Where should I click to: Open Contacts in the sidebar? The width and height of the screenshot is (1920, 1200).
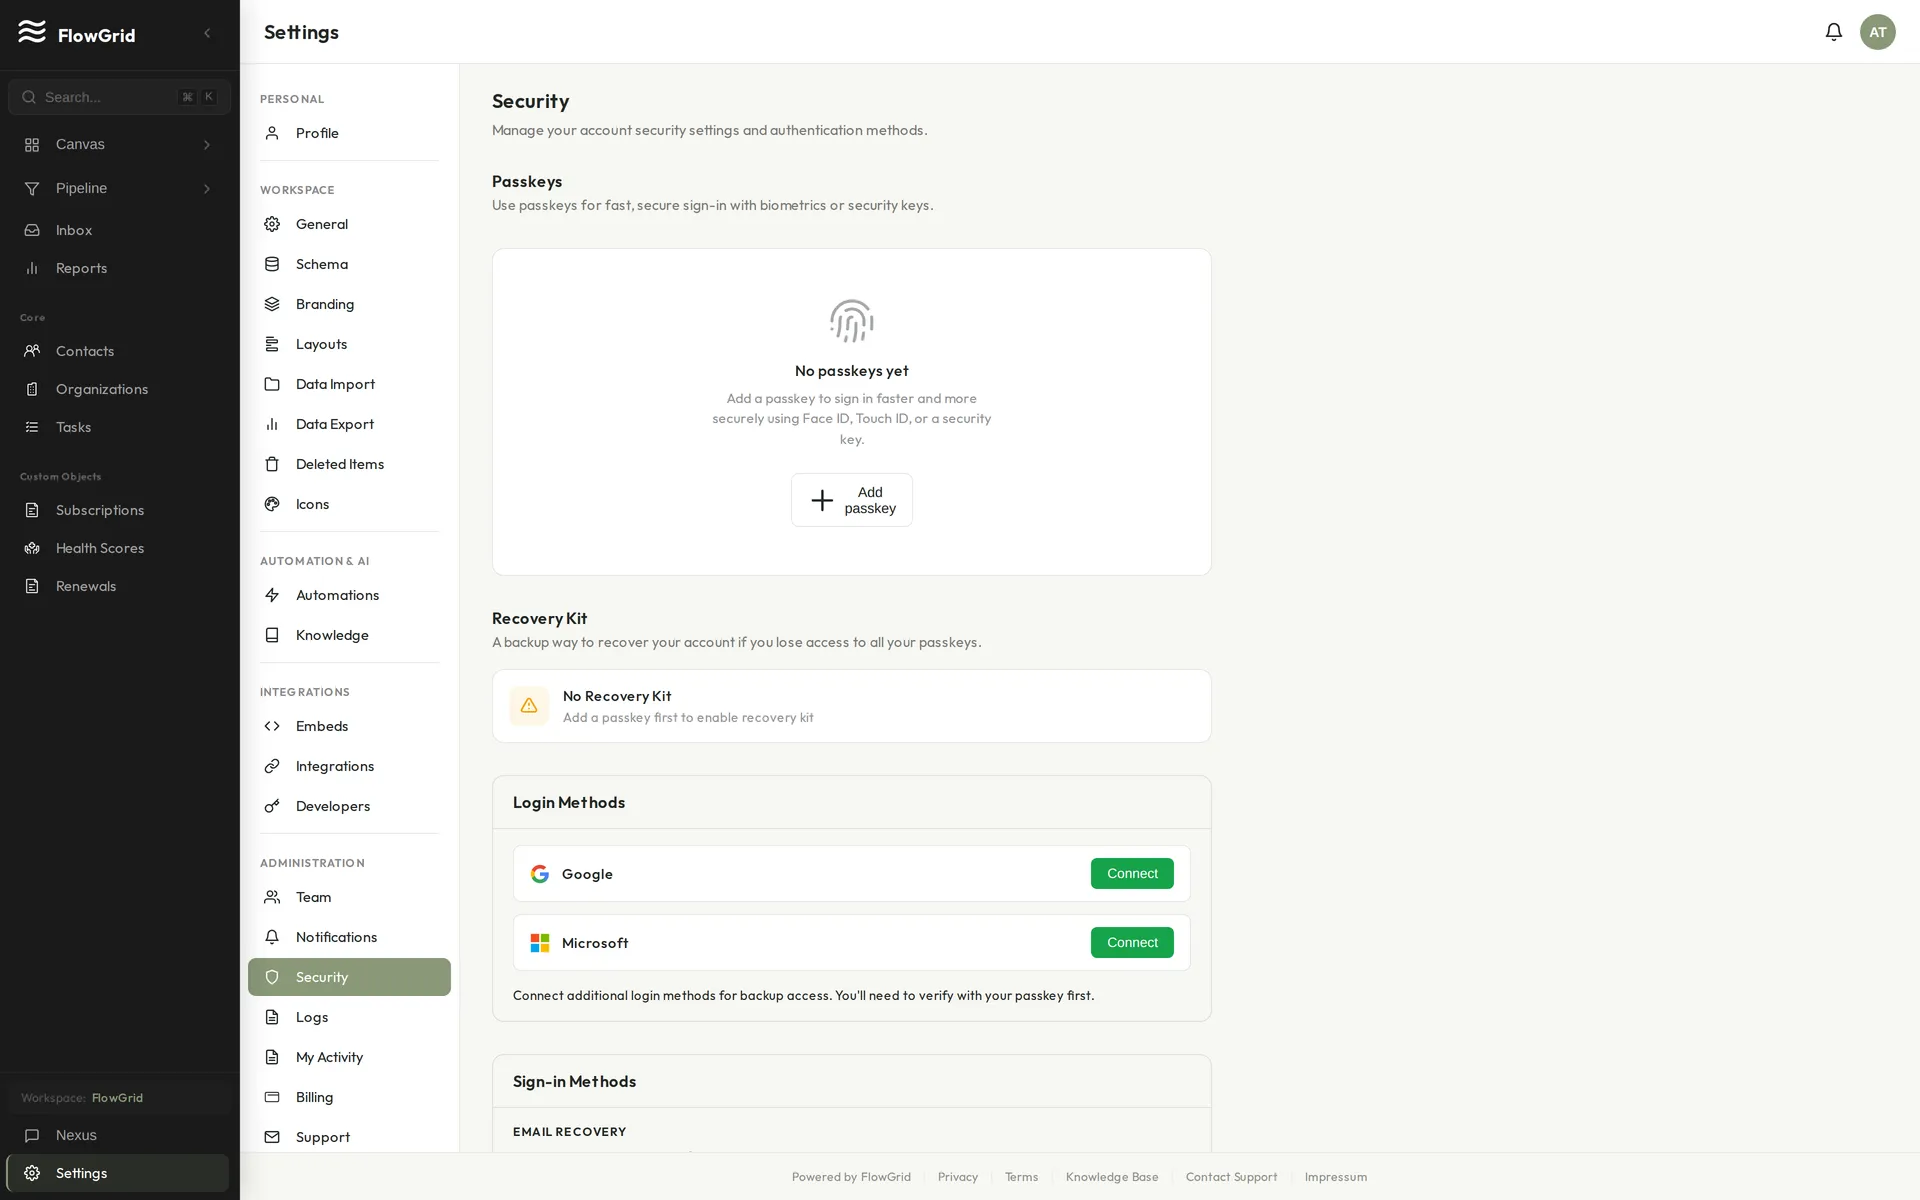(119, 351)
